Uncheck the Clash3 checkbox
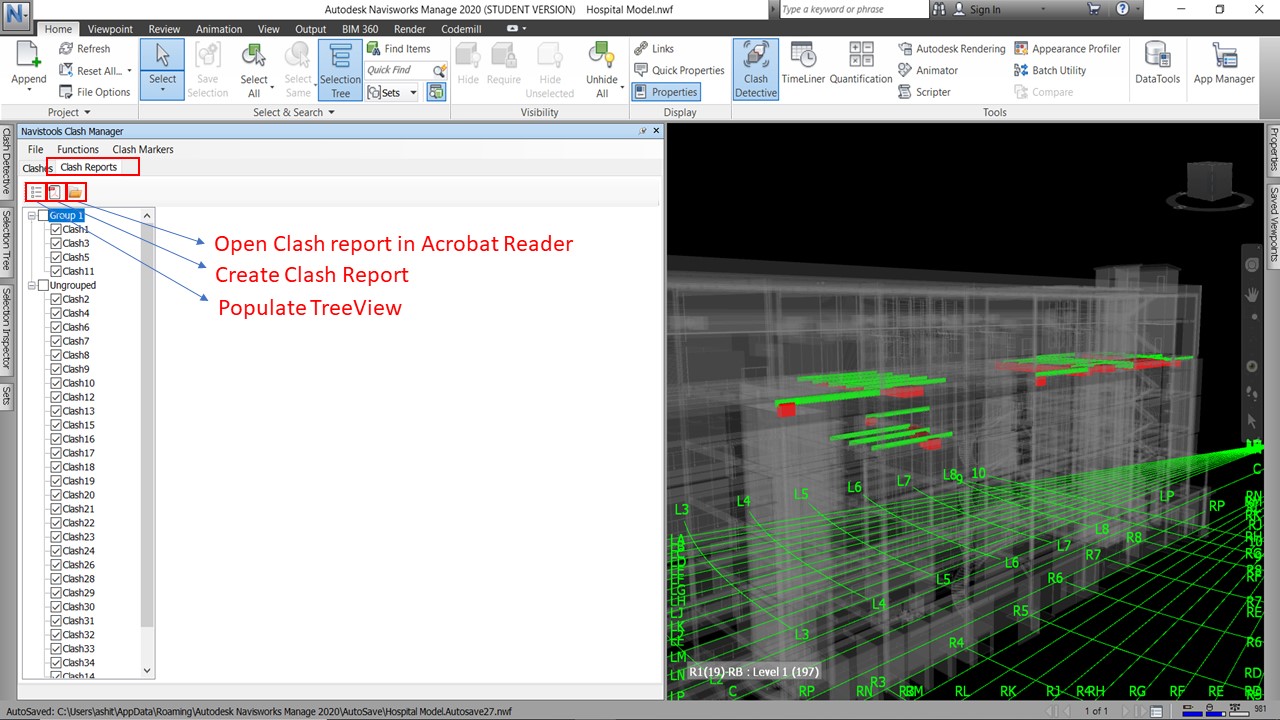This screenshot has height=720, width=1280. point(56,244)
